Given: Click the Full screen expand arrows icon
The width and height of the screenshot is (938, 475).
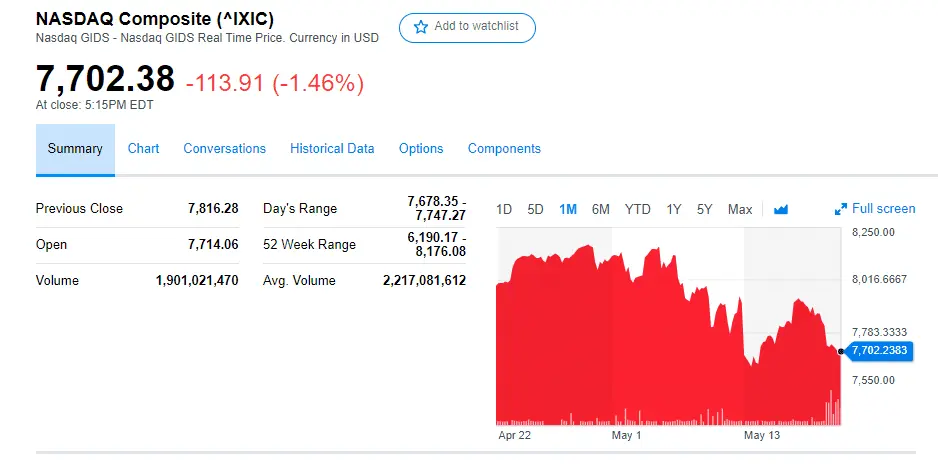Looking at the screenshot, I should [x=841, y=209].
